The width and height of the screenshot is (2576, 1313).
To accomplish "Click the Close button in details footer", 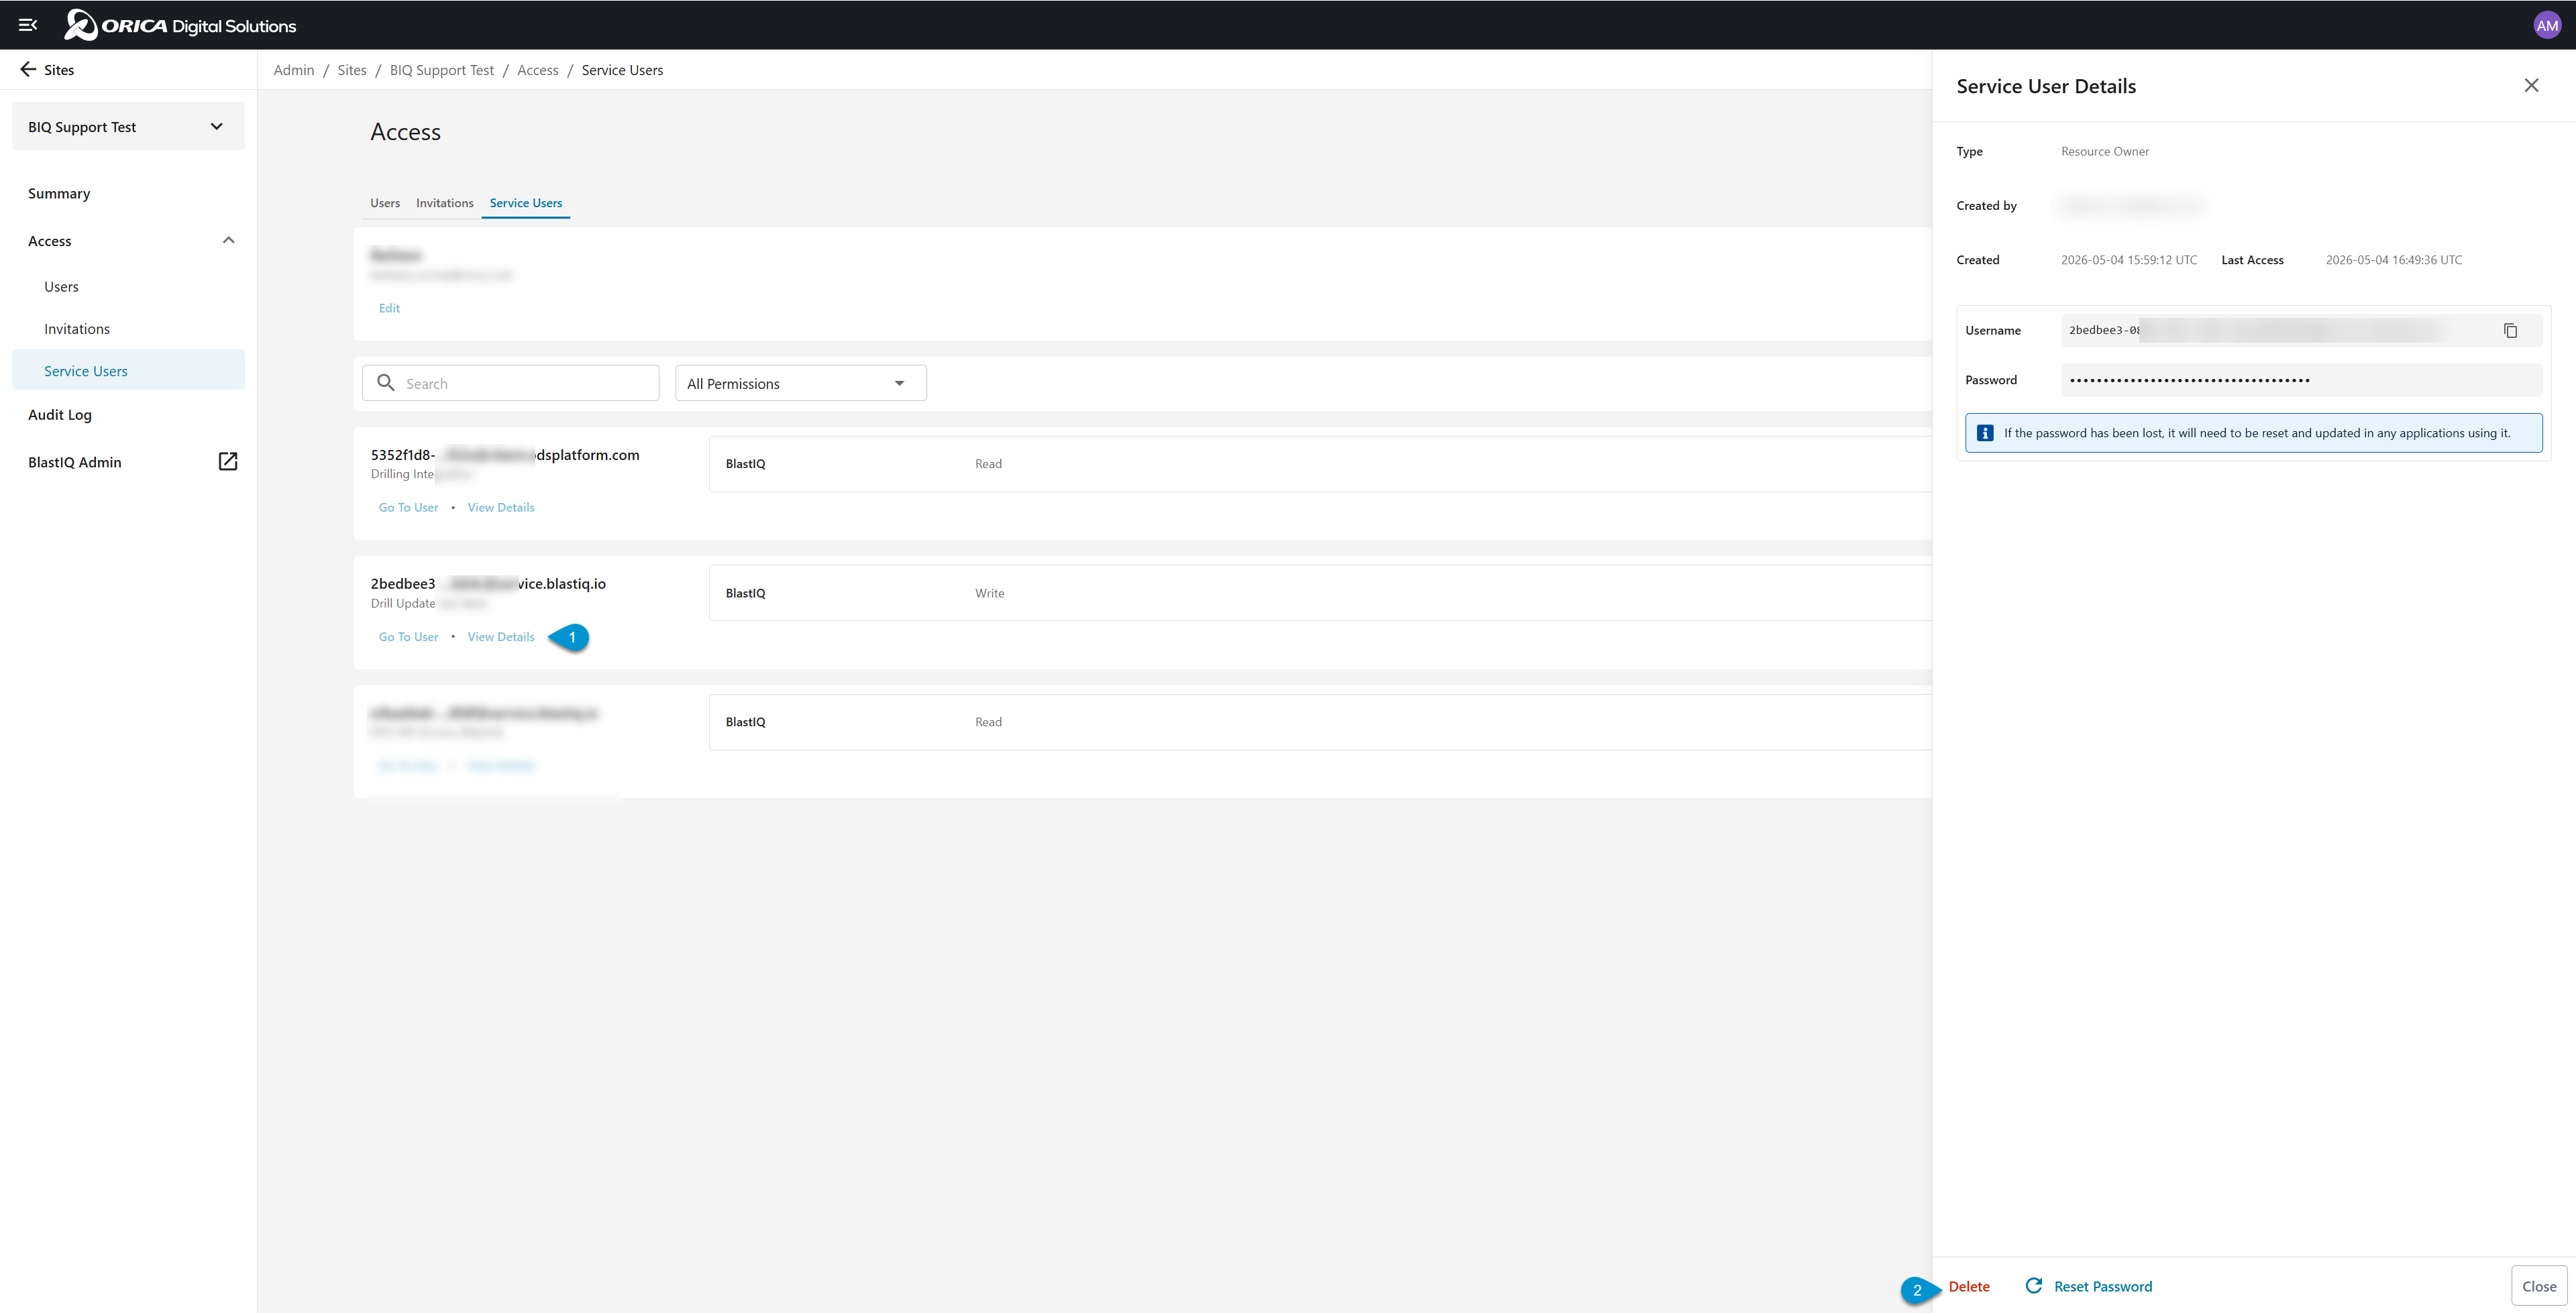I will tap(2538, 1286).
